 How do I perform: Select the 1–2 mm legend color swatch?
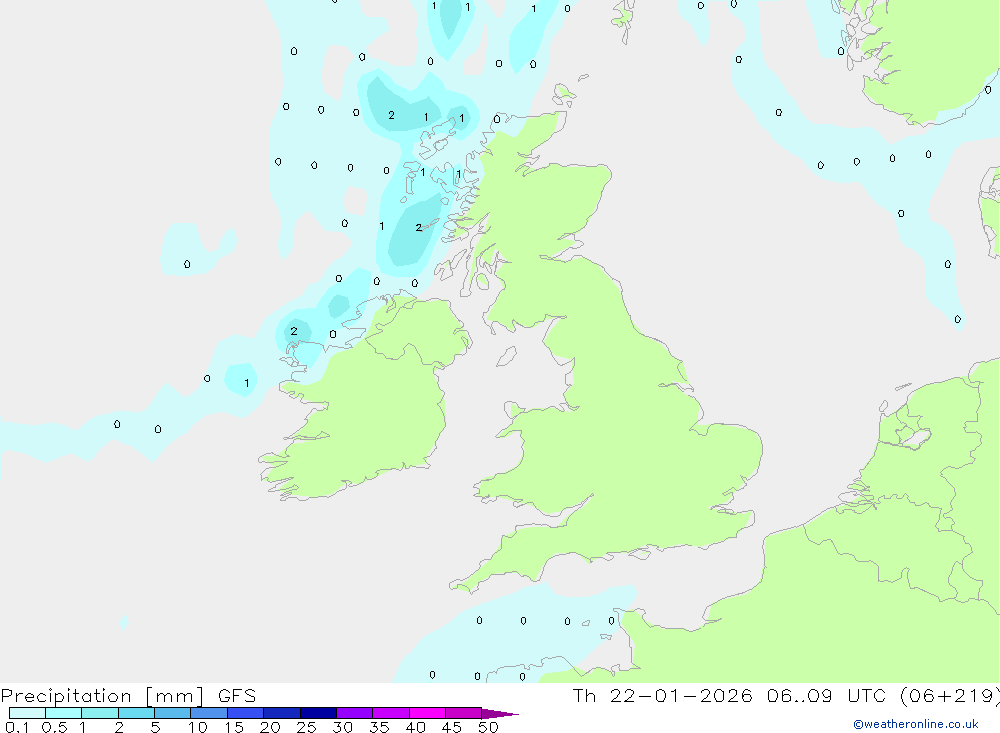(x=100, y=713)
